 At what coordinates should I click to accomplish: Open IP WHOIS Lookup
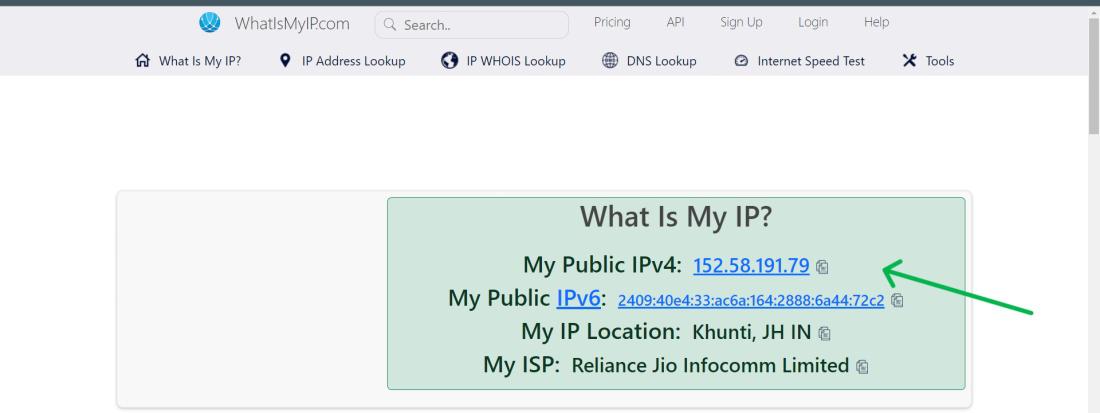tap(516, 61)
